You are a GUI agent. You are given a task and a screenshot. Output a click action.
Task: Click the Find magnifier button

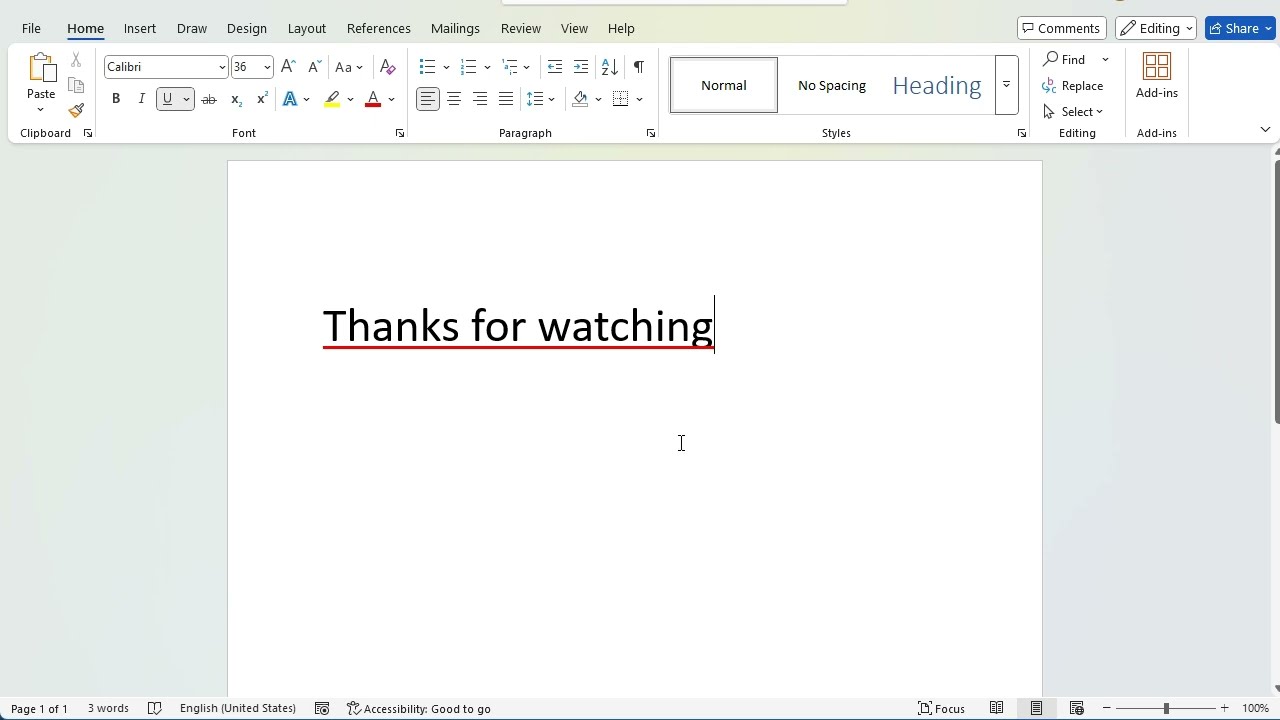[x=1066, y=59]
